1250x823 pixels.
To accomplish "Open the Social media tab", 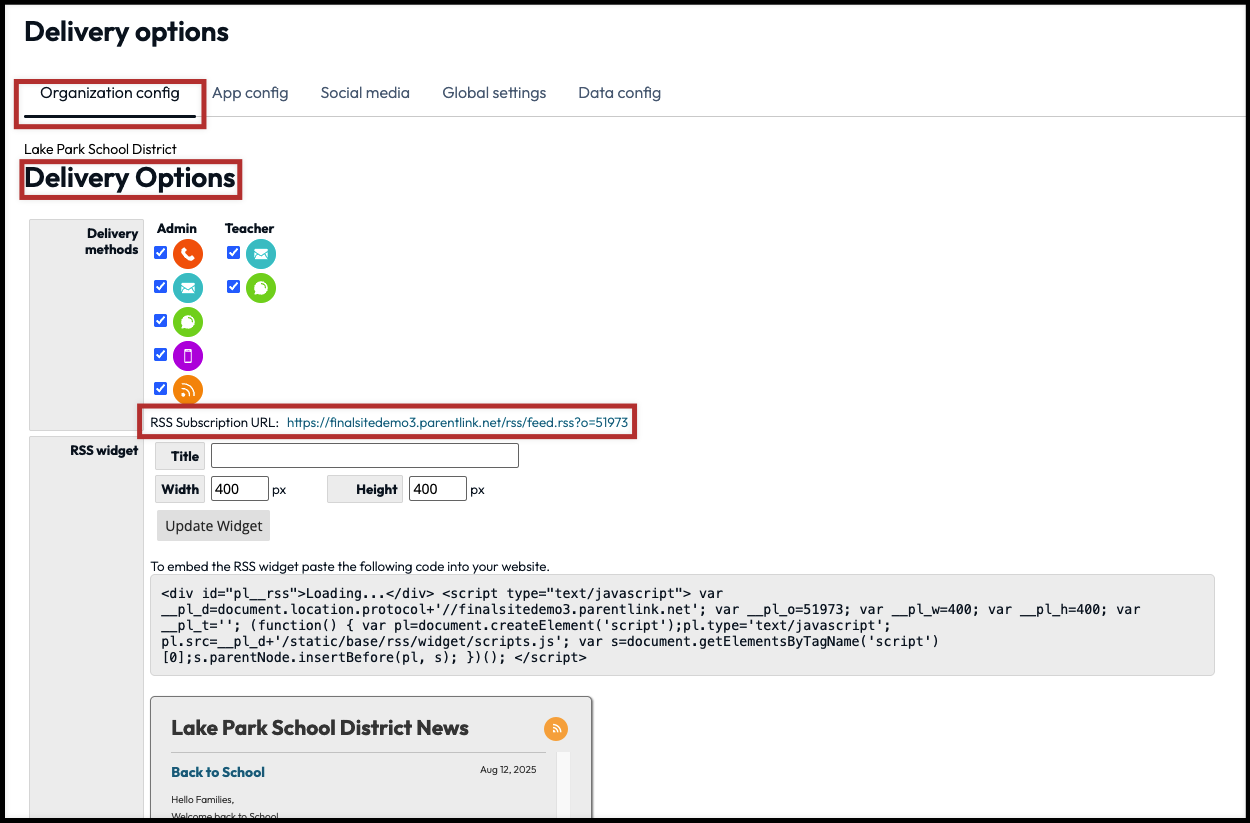I will pos(365,93).
